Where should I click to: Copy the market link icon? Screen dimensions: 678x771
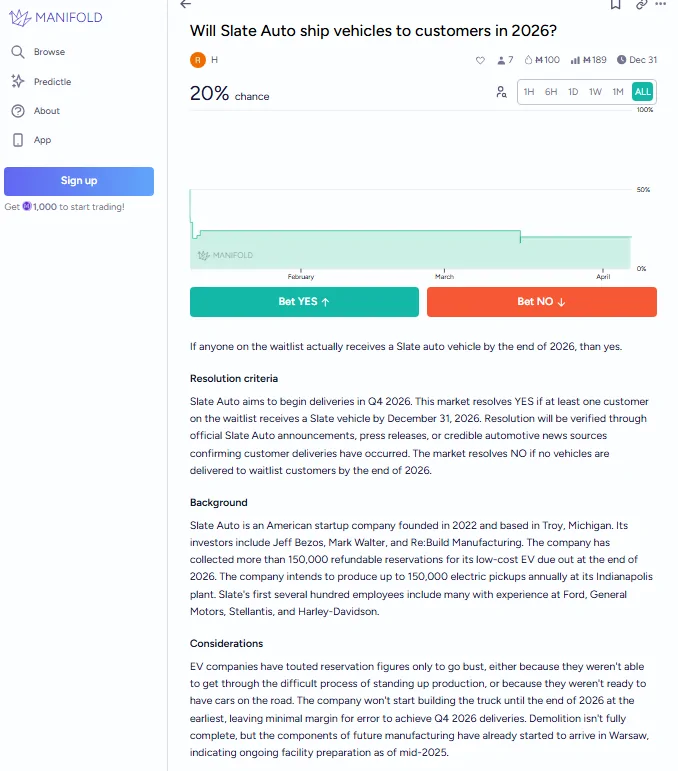(x=641, y=4)
